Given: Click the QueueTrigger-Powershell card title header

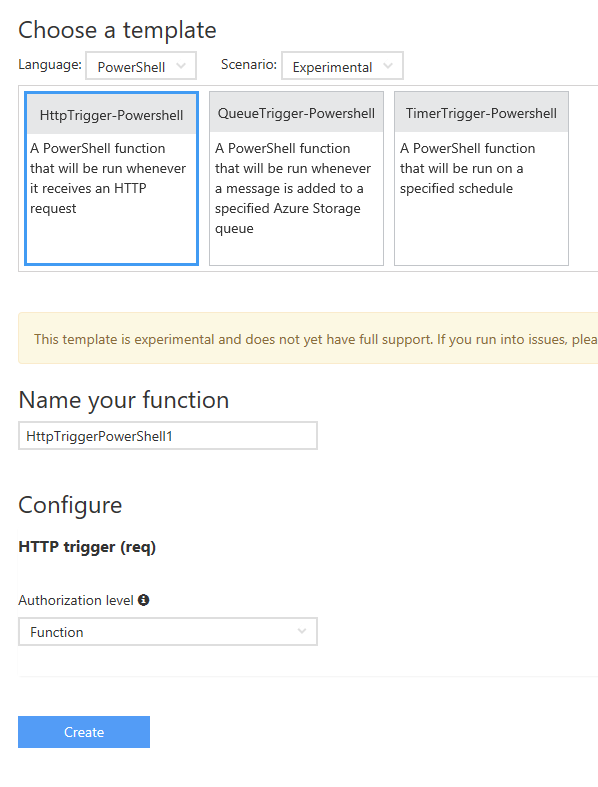Looking at the screenshot, I should pyautogui.click(x=296, y=113).
